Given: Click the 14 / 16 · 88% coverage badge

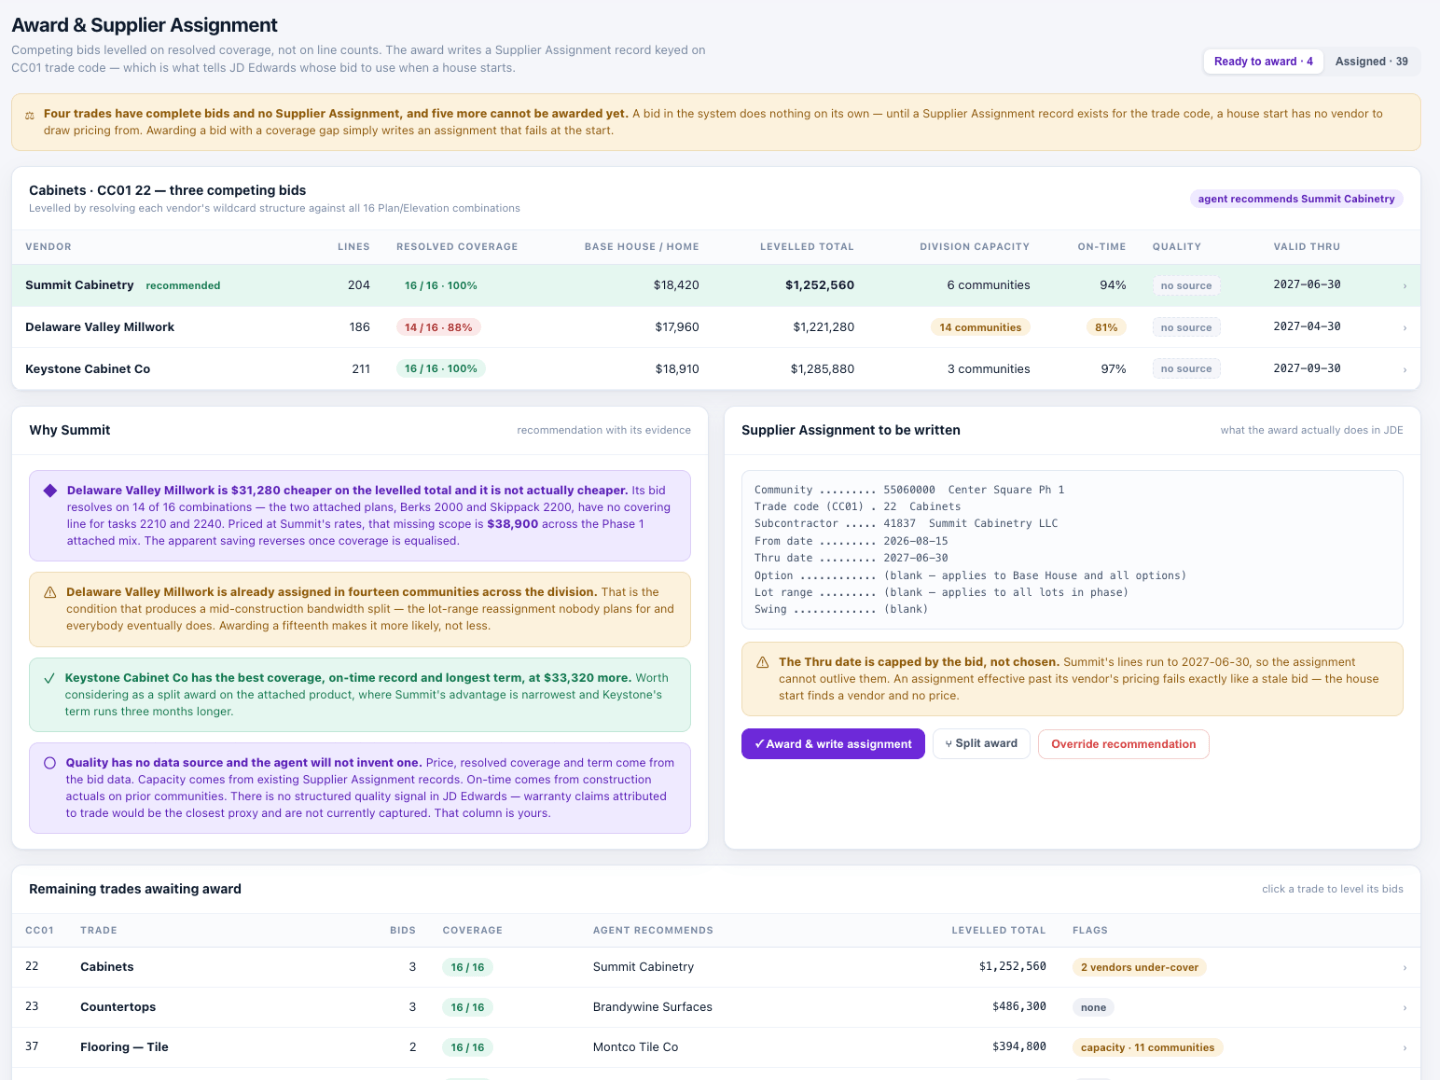Looking at the screenshot, I should (438, 327).
